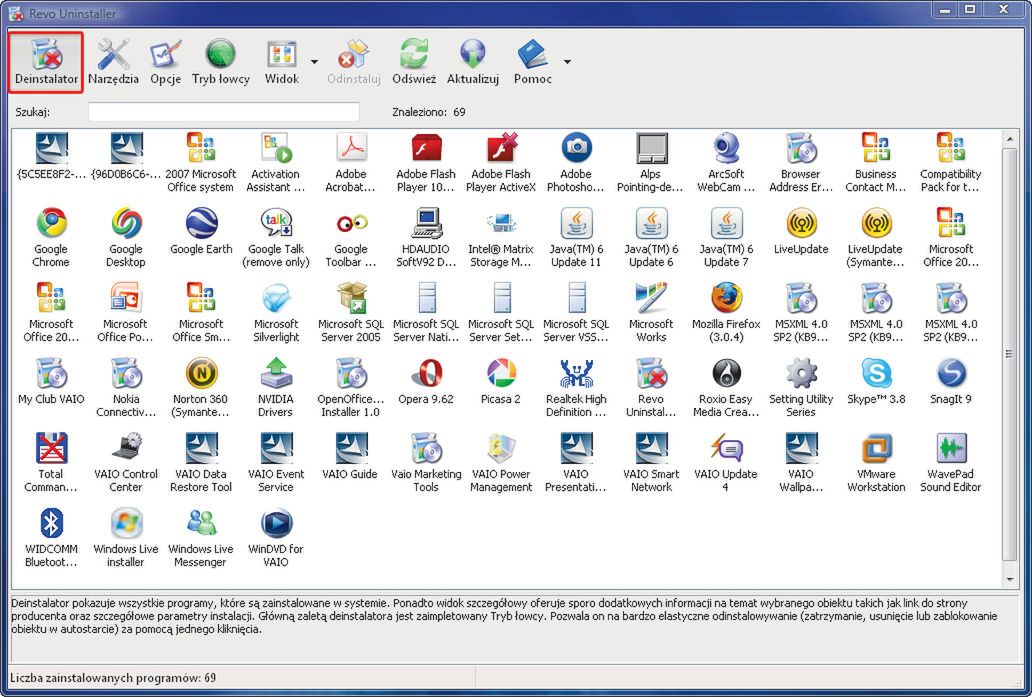
Task: Select the Picasa 2 icon
Action: pos(501,373)
